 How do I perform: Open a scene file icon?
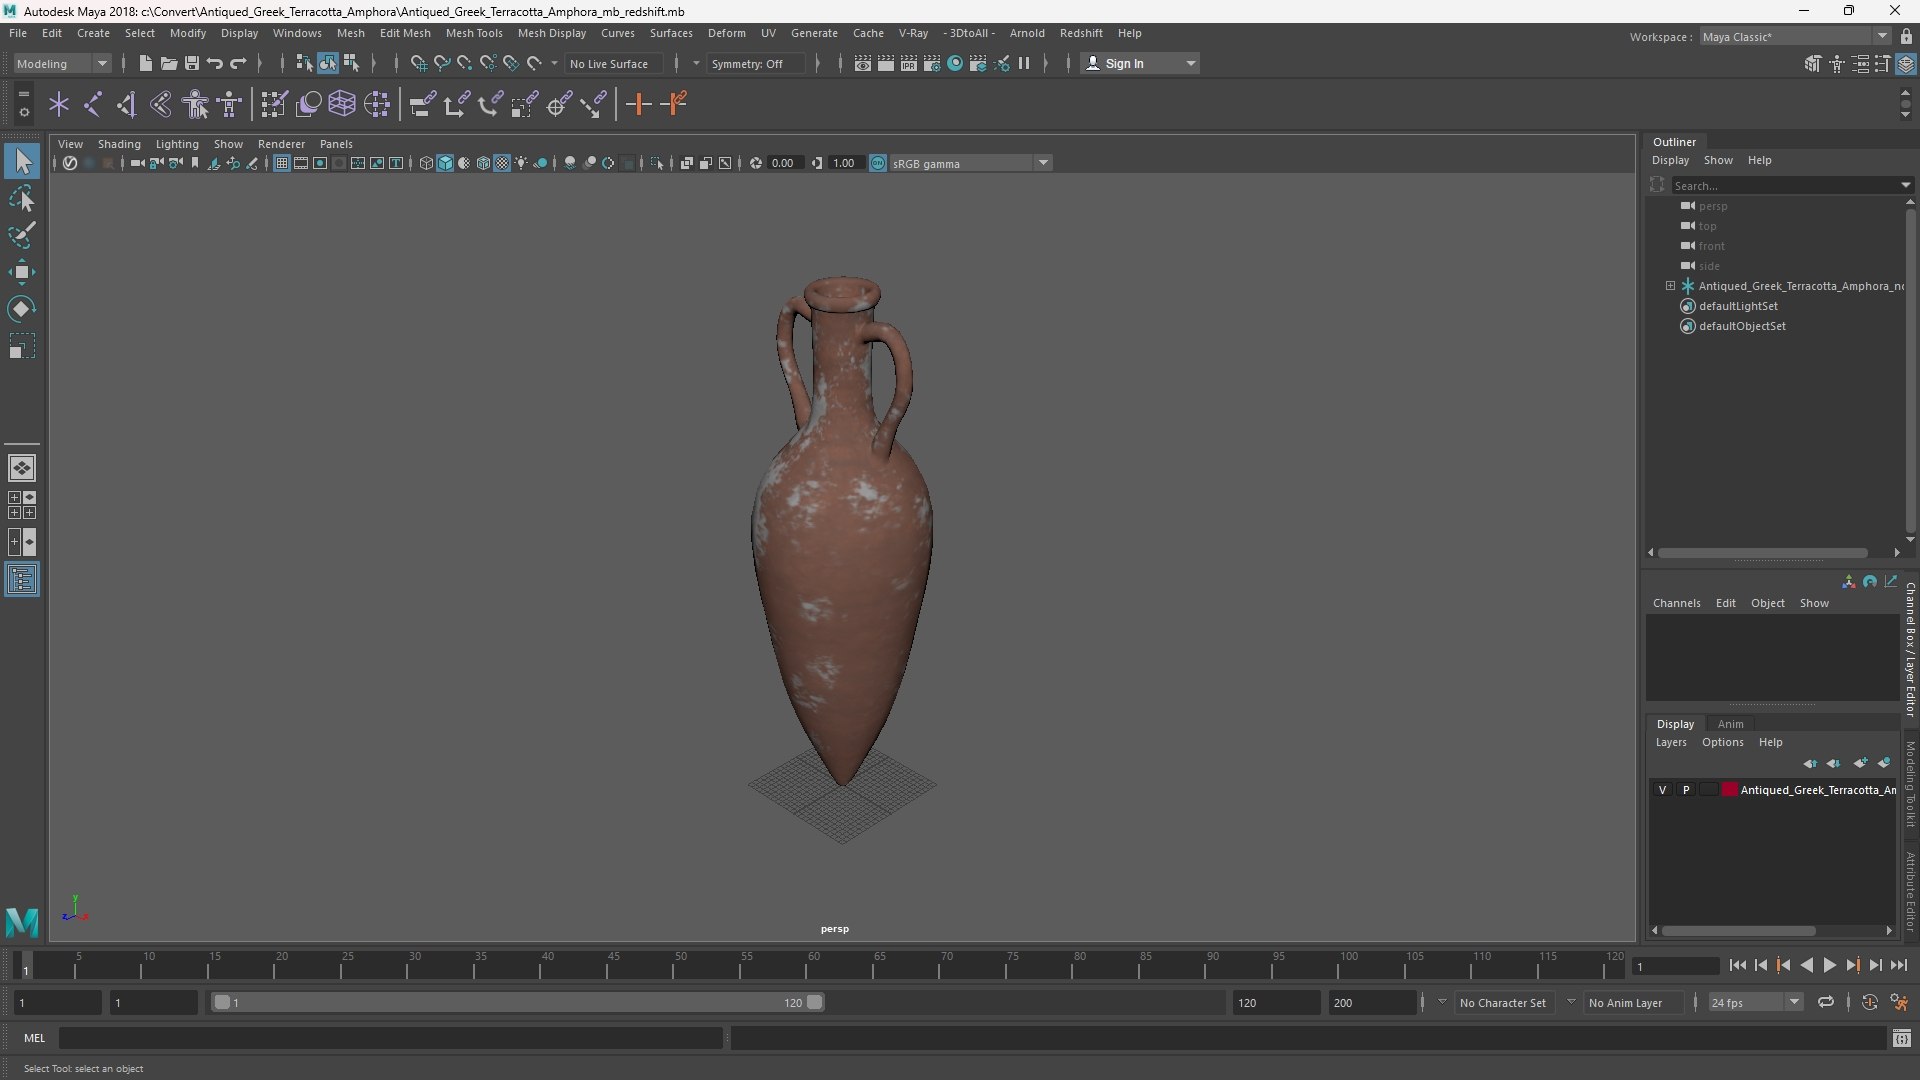(169, 63)
